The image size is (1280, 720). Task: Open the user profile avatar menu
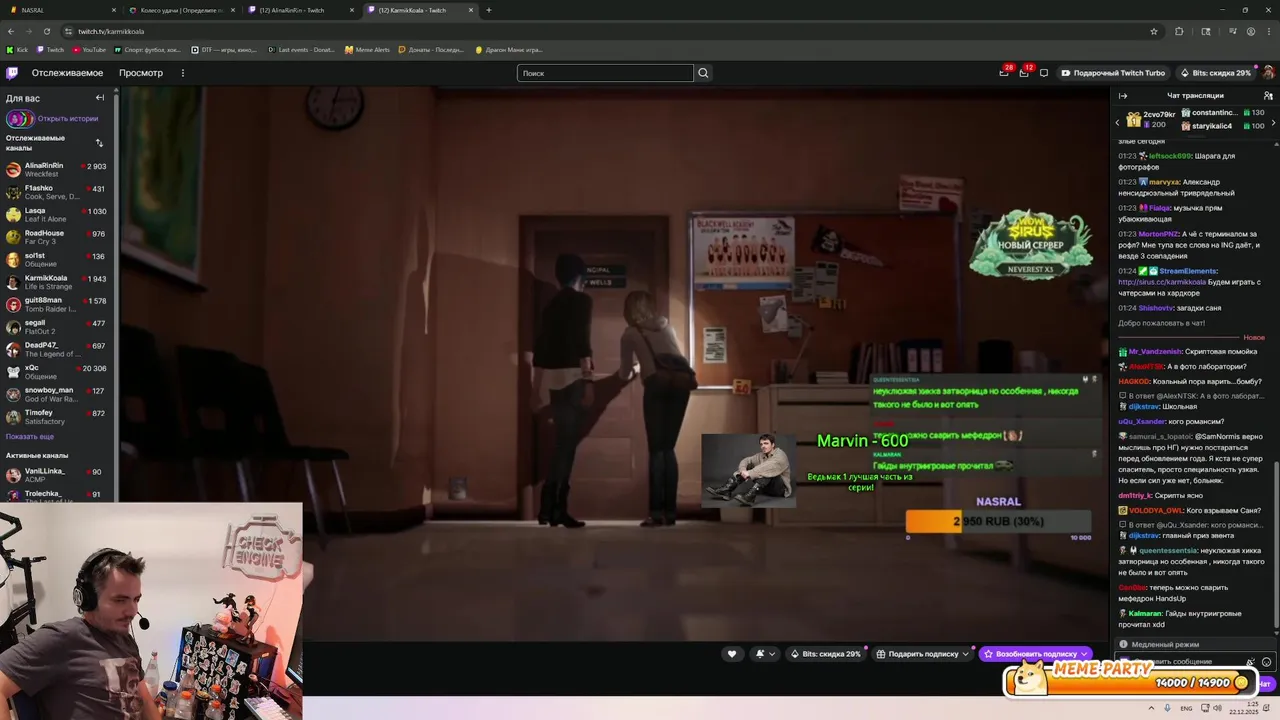[x=1268, y=73]
